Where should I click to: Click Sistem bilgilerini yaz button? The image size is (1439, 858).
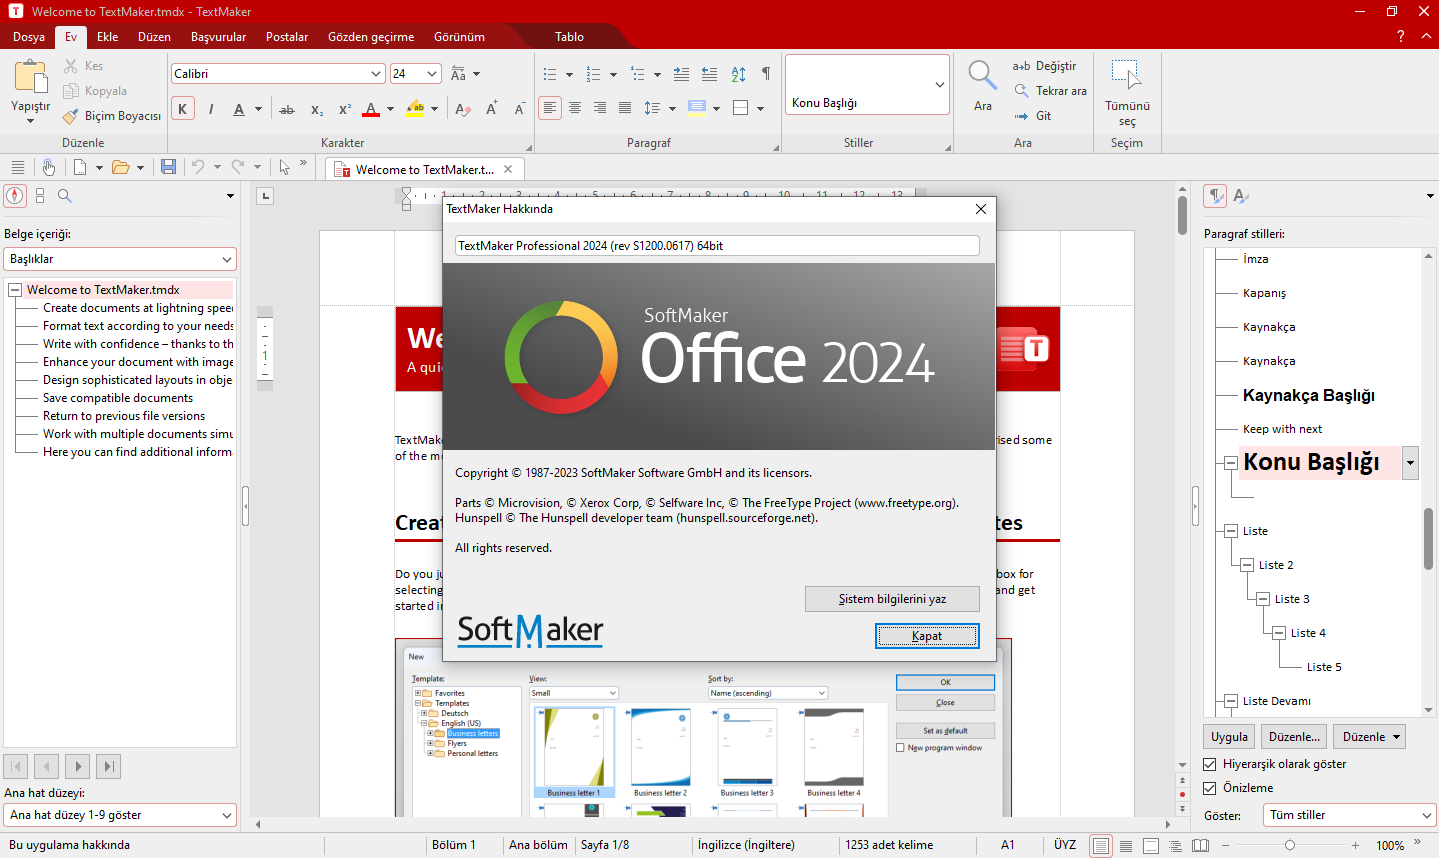(x=892, y=599)
